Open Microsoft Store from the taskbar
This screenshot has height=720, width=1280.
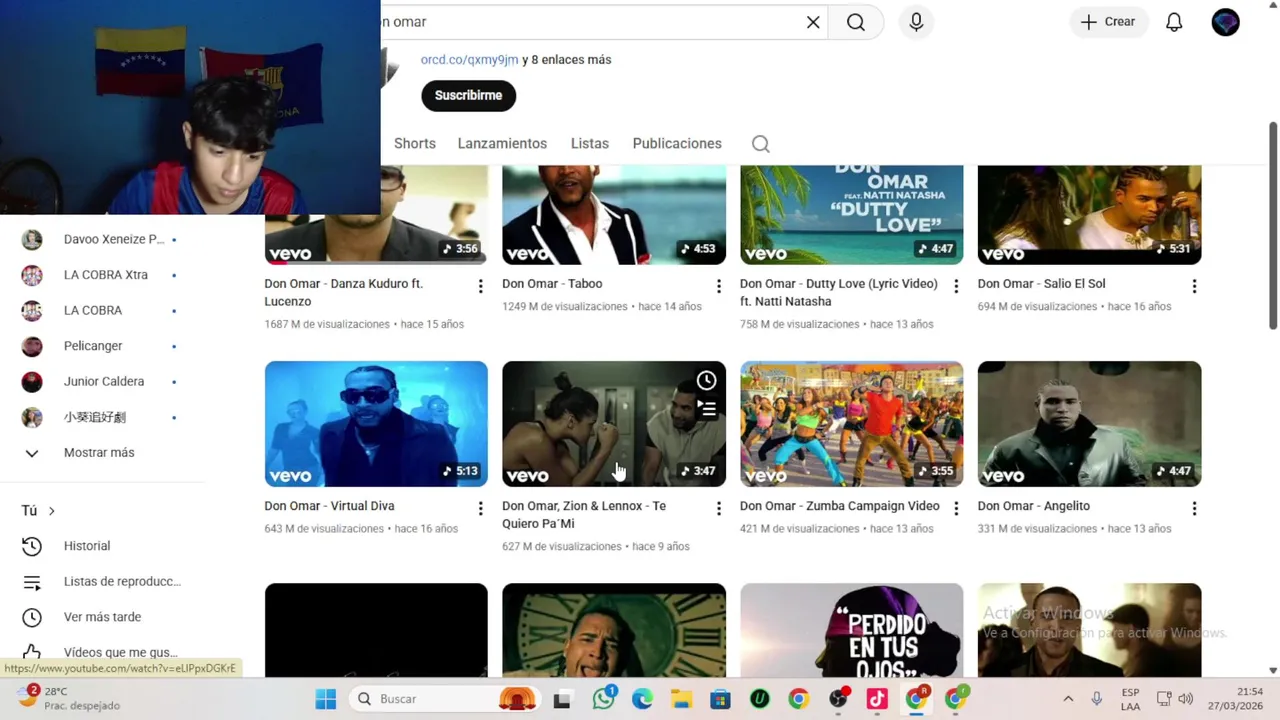(720, 699)
